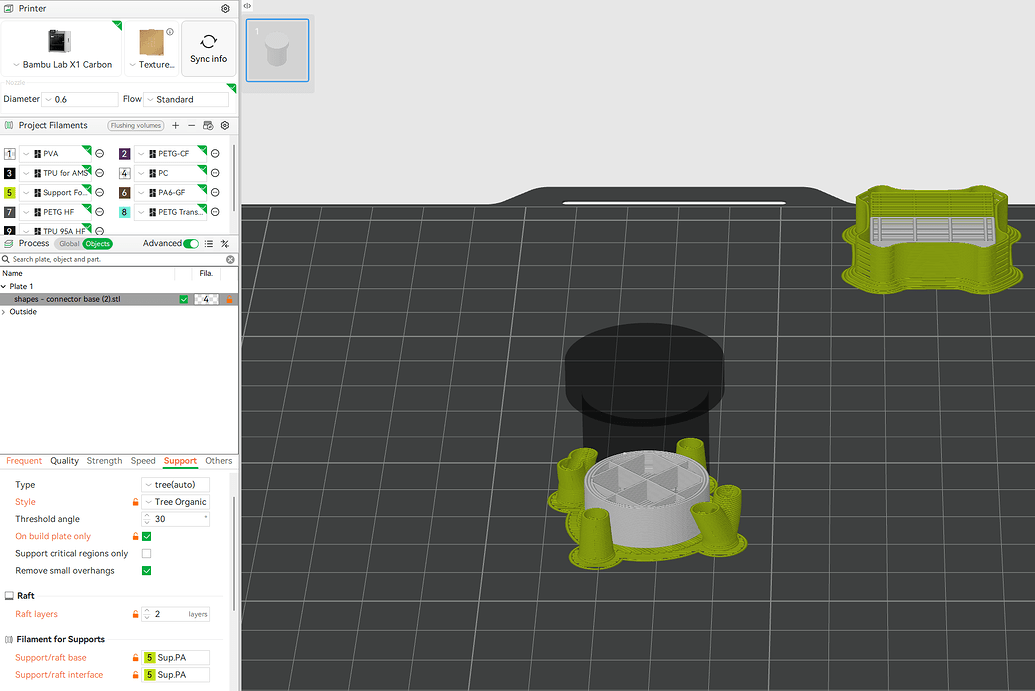The width and height of the screenshot is (1035, 691).
Task: Click filament 2 purple color swatch
Action: (124, 154)
